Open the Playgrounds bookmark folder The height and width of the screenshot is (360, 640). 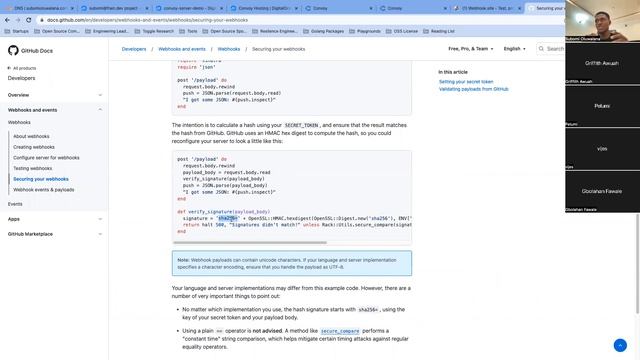coord(364,31)
